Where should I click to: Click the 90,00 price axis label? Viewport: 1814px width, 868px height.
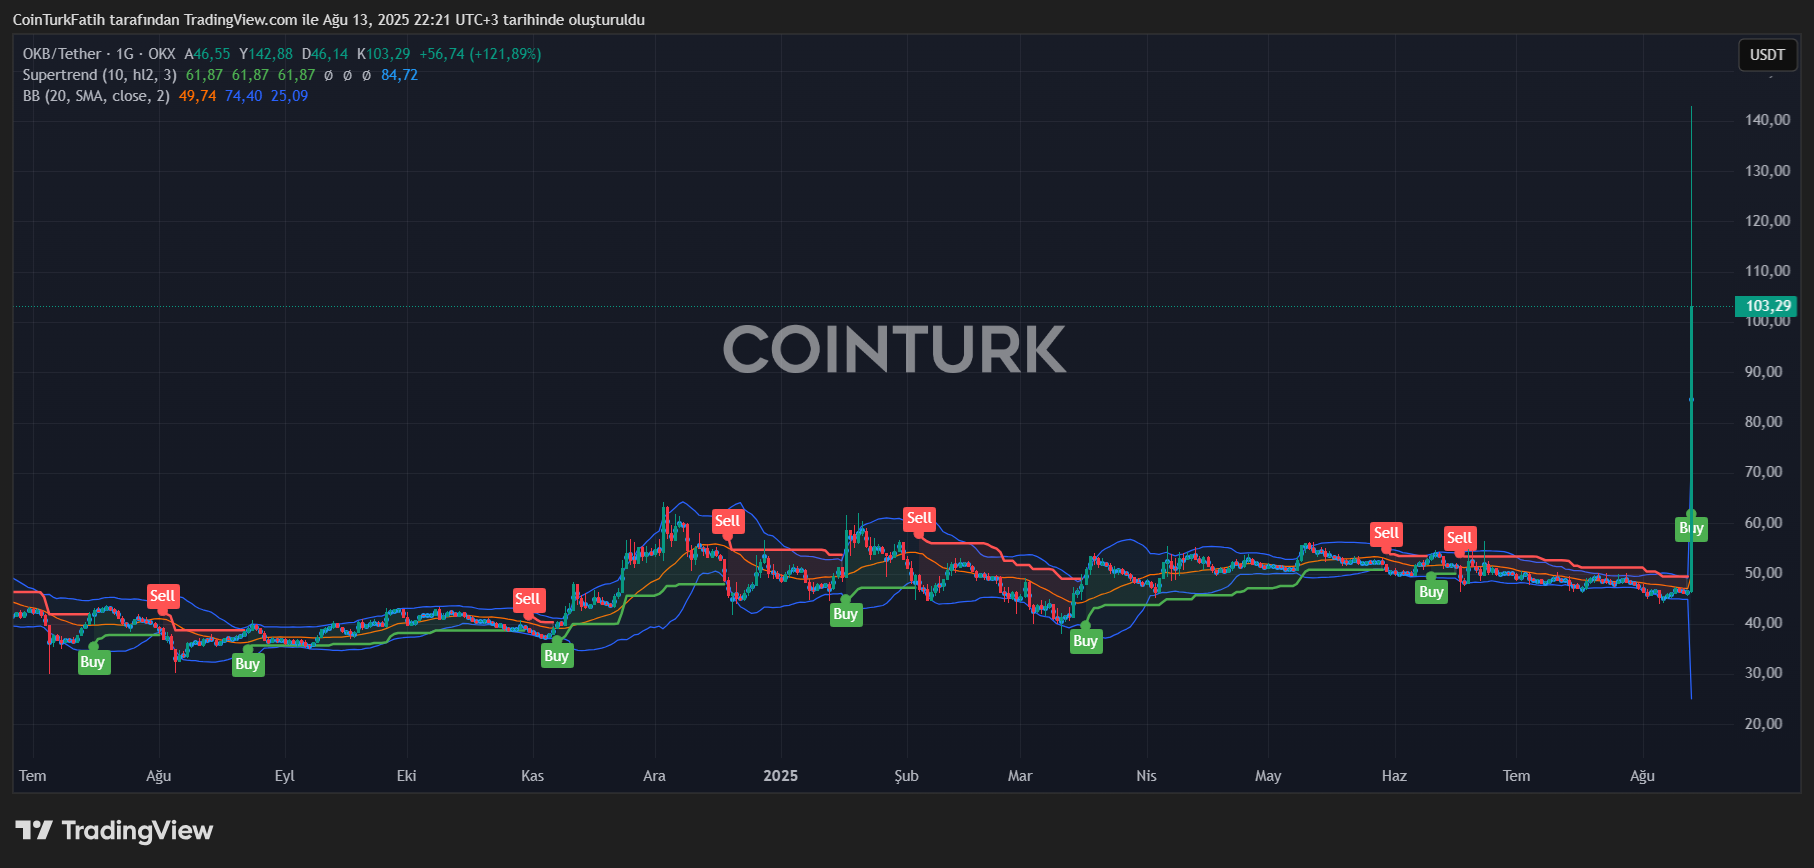pos(1763,372)
